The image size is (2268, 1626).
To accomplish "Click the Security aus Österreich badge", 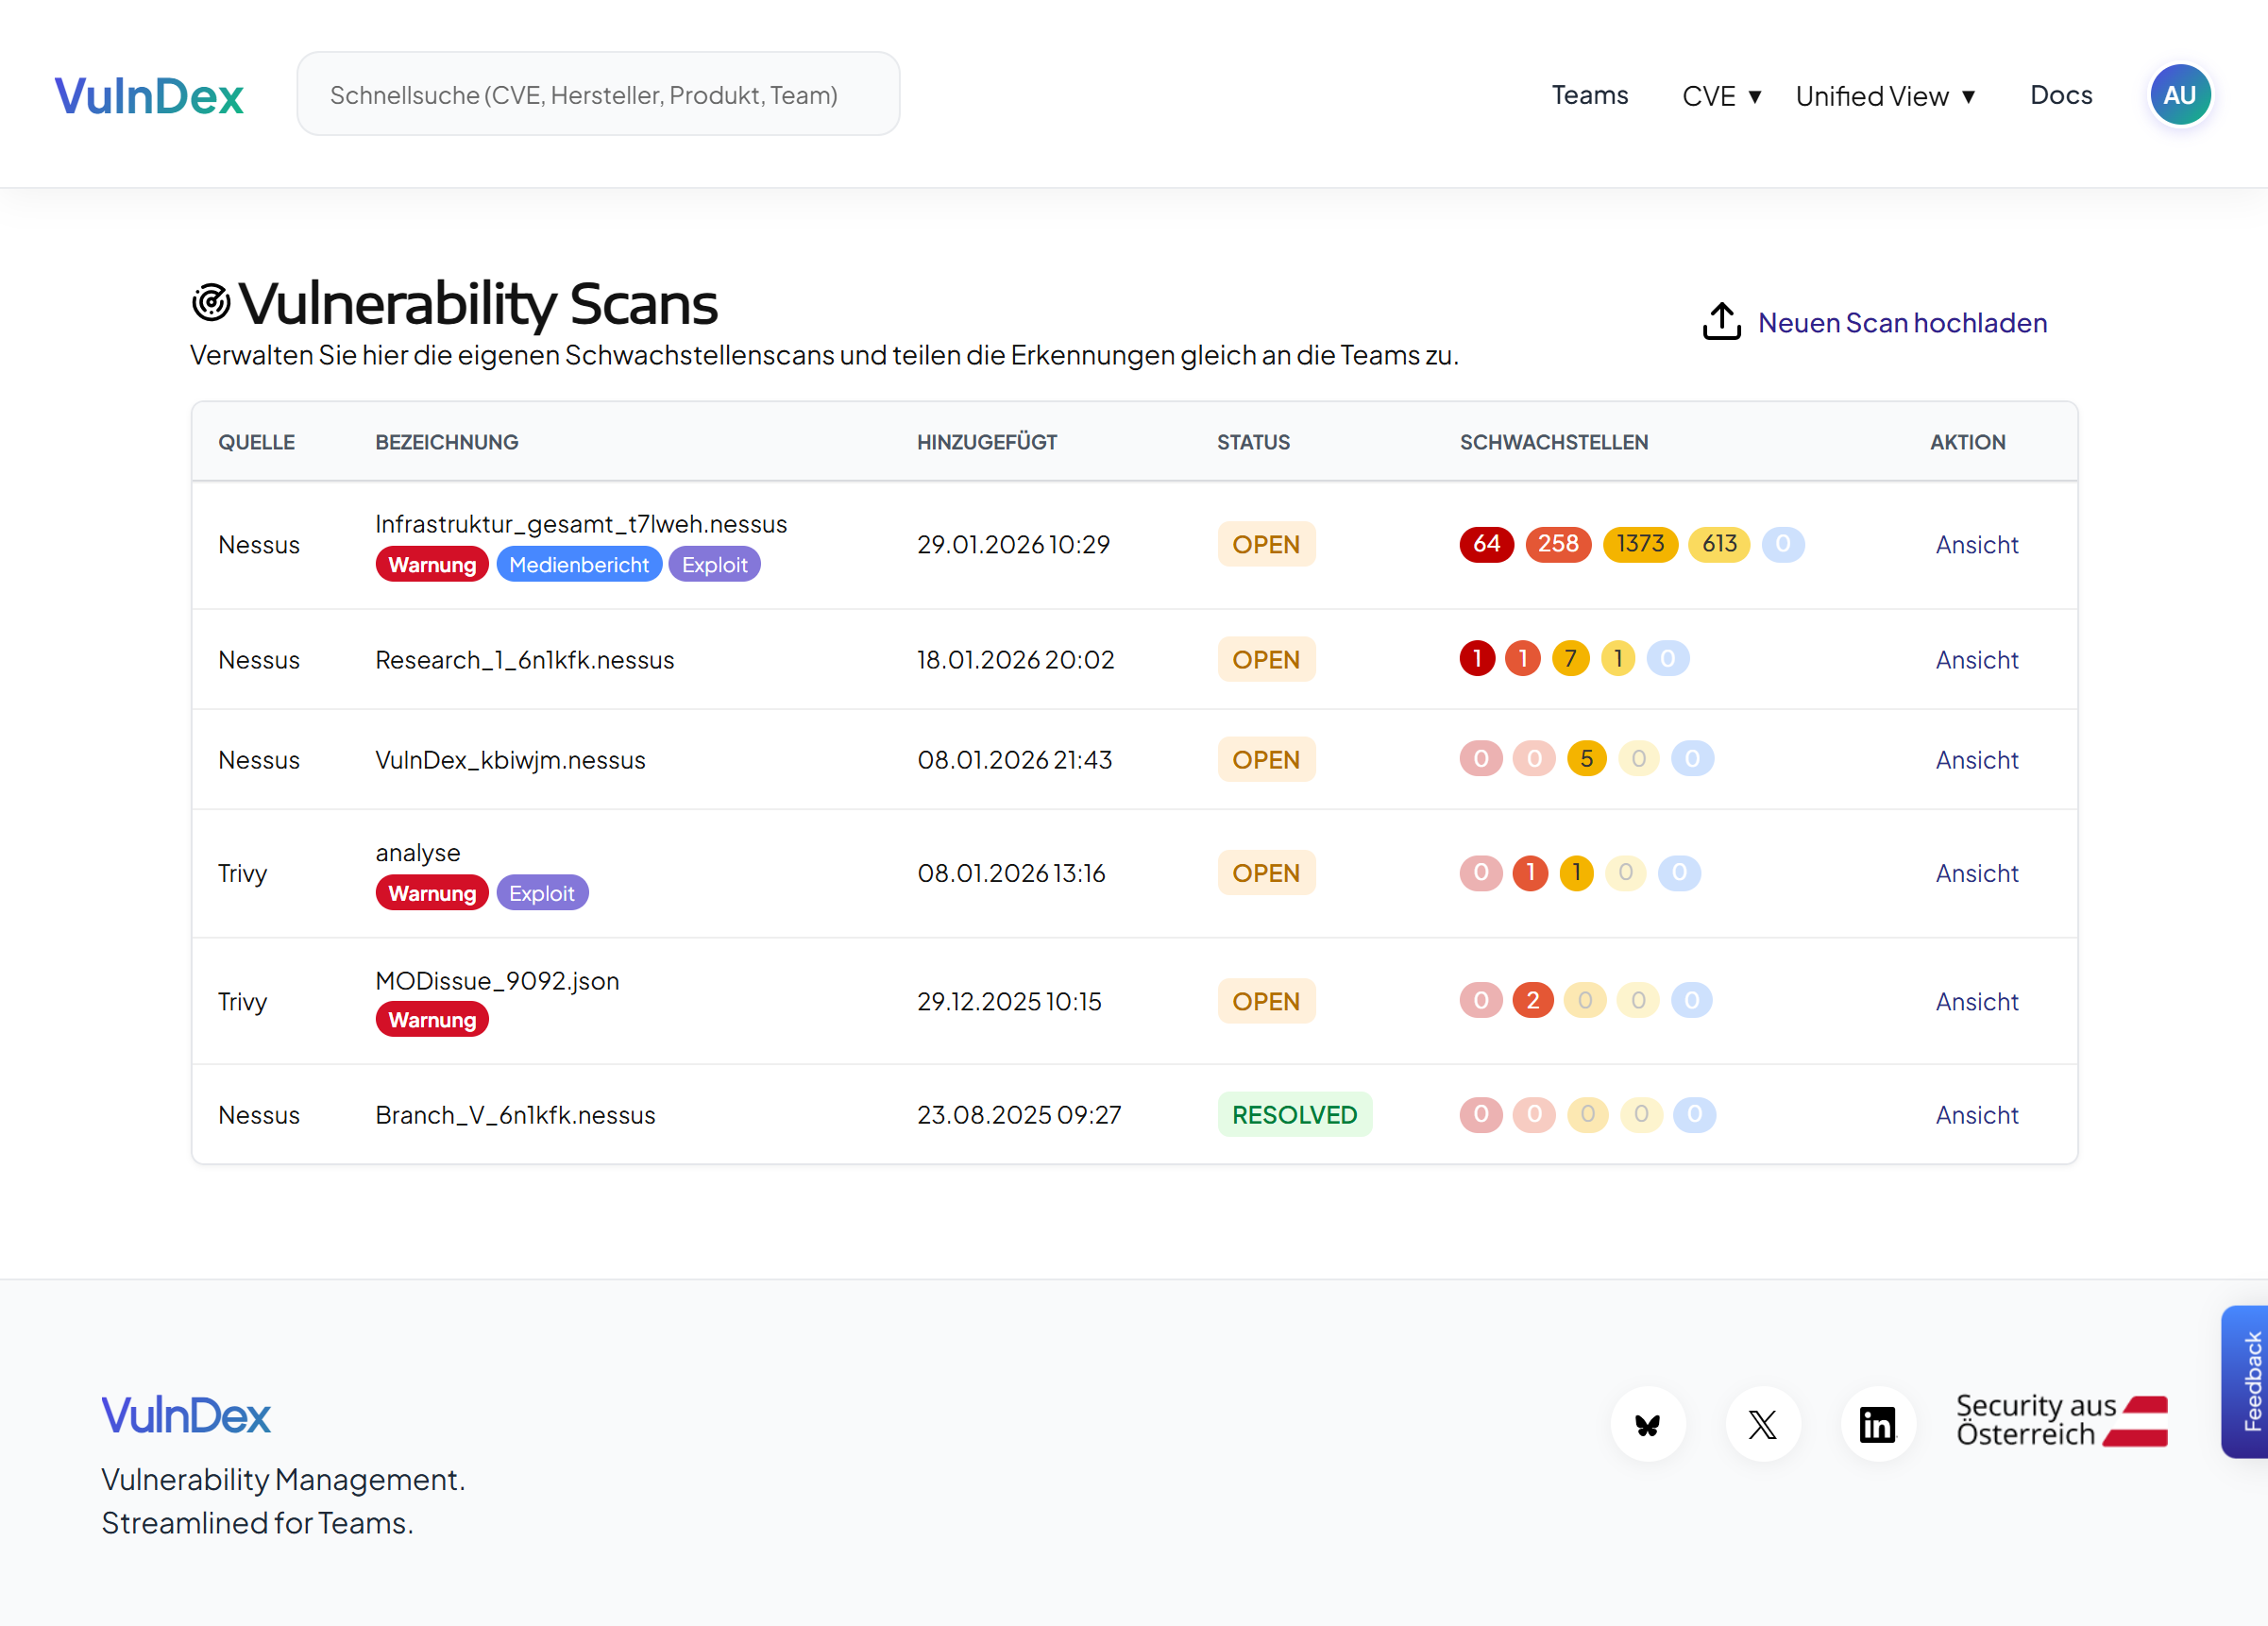I will [x=2061, y=1420].
